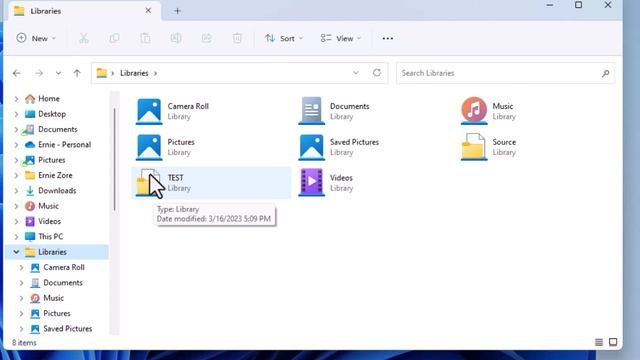Switch to details view in status bar
640x360 pixels.
pos(599,342)
